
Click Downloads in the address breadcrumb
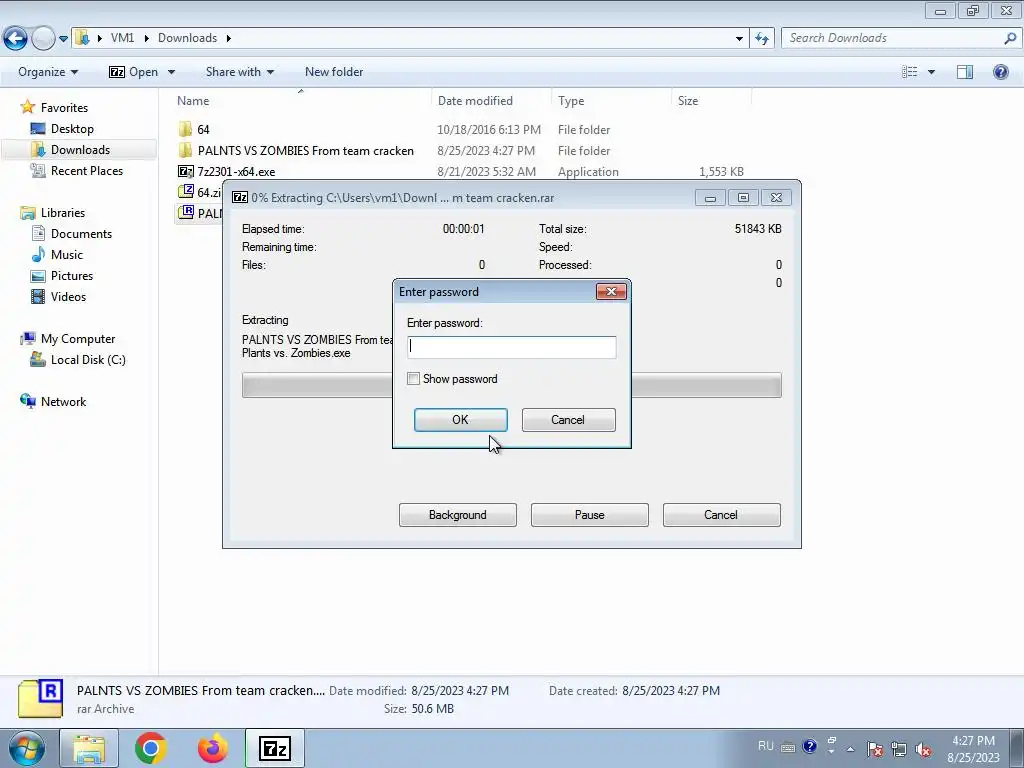tap(187, 38)
